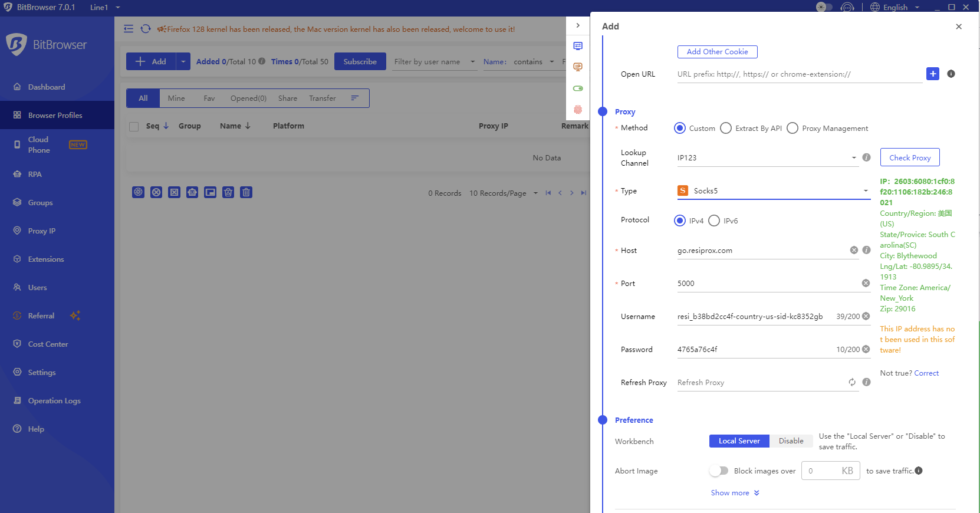This screenshot has width=980, height=513.
Task: Click the language globe icon in the title bar
Action: click(874, 7)
